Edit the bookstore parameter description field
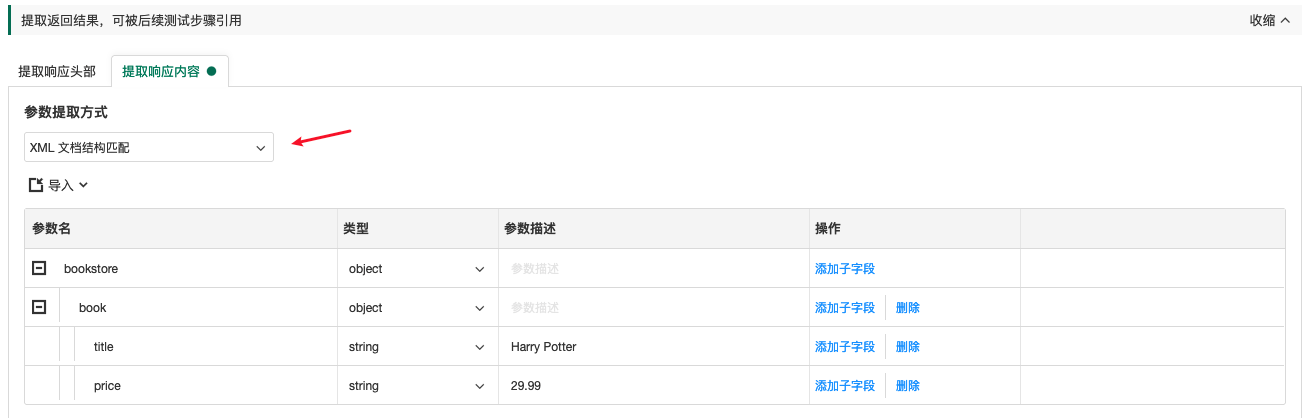This screenshot has width=1314, height=418. [652, 269]
